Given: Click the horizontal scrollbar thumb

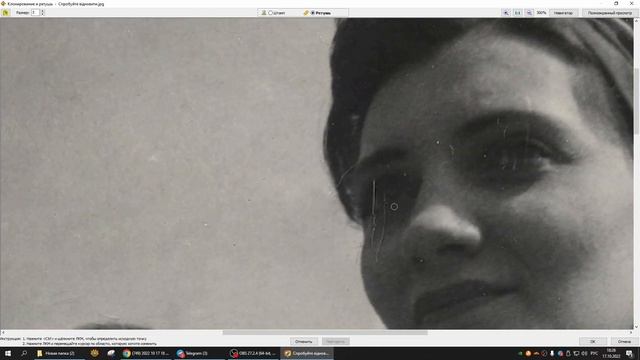Looking at the screenshot, I should 325,333.
